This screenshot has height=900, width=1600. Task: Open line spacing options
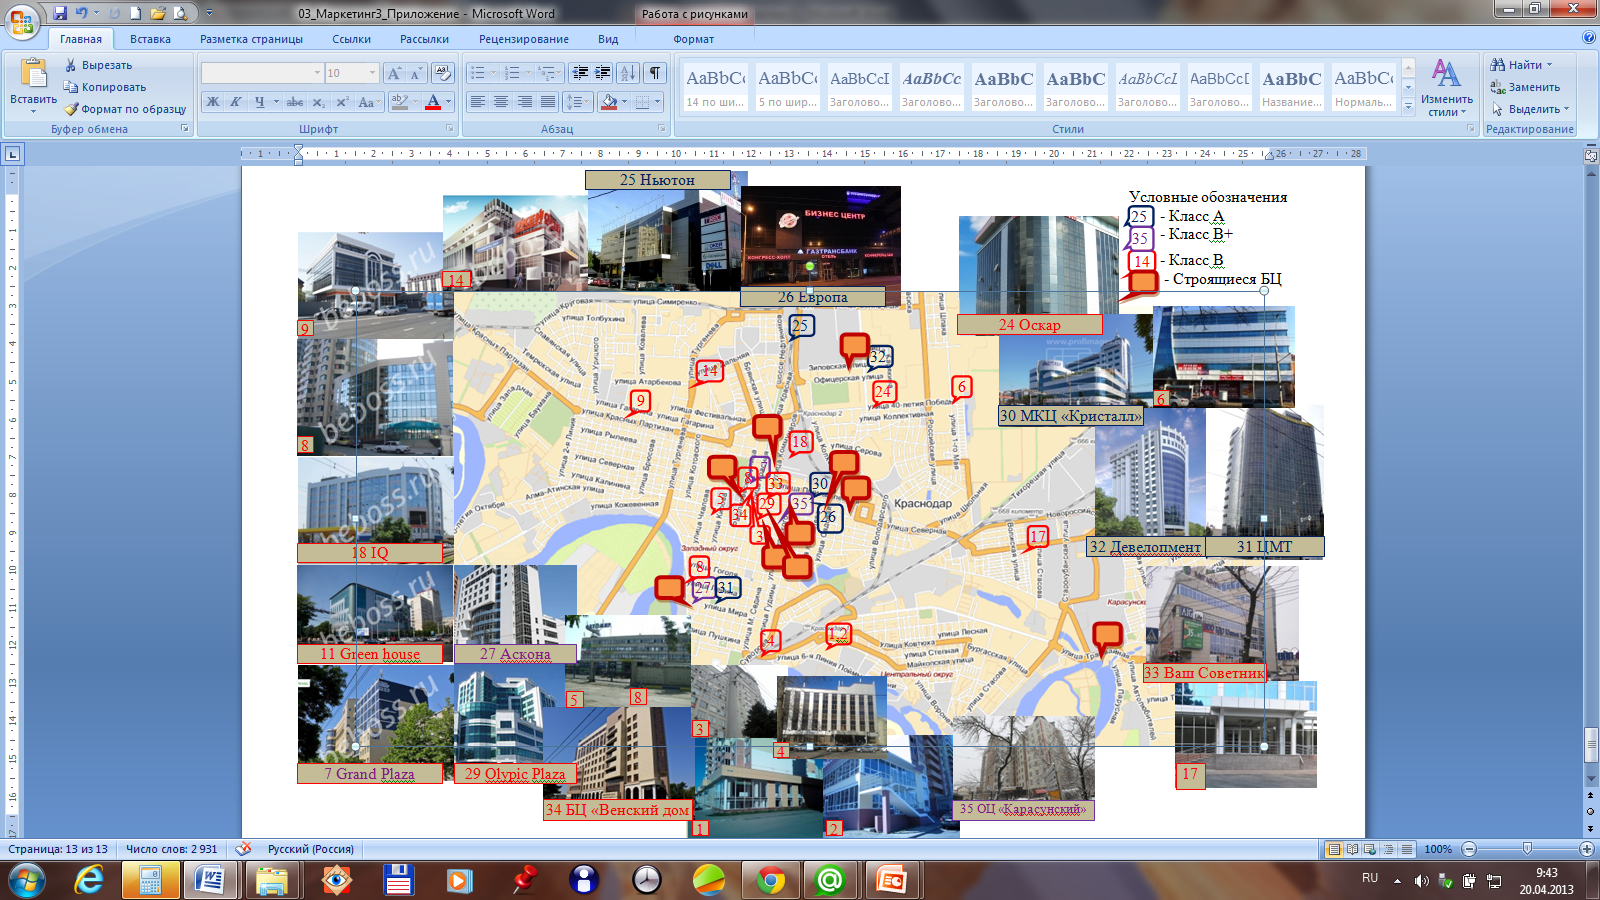click(x=577, y=102)
